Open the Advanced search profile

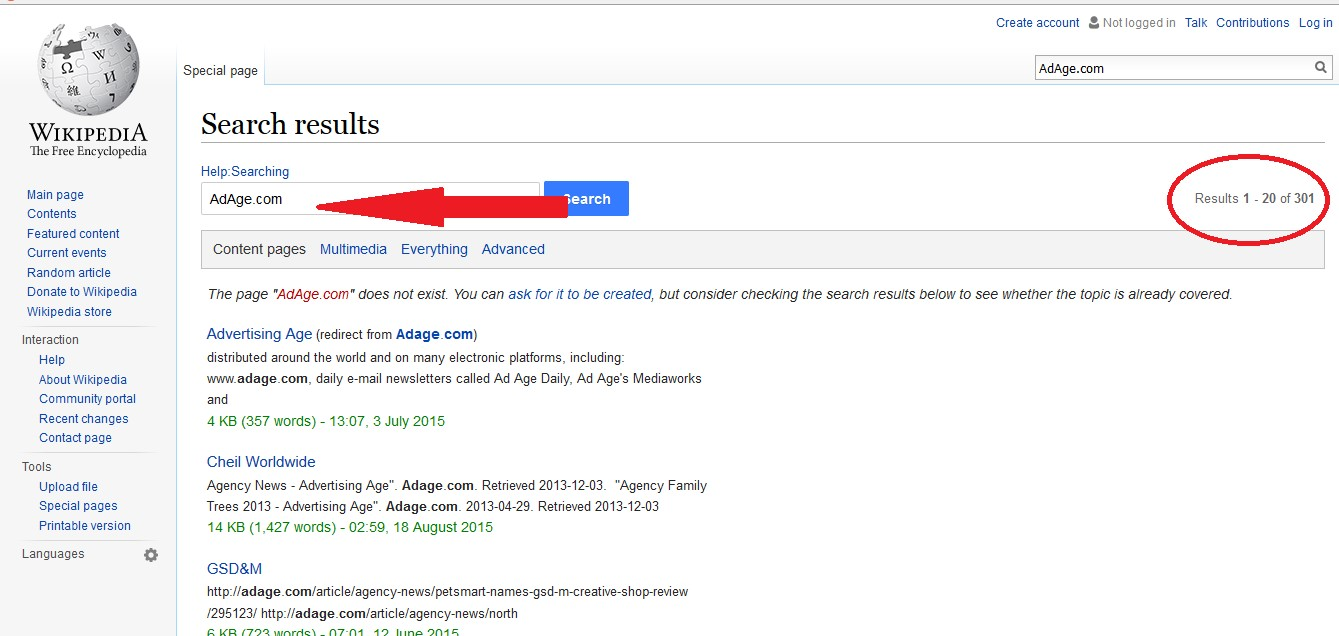(513, 249)
